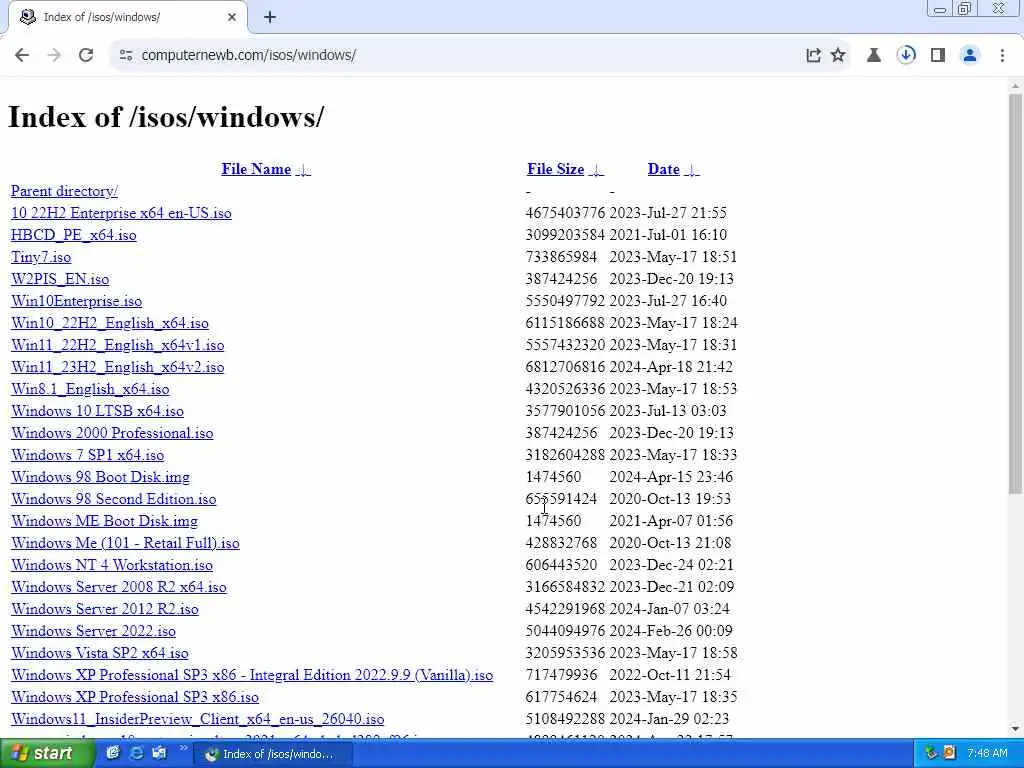The width and height of the screenshot is (1024, 768).
Task: Open Win11_23H2_English_x64v2.iso link
Action: click(118, 367)
